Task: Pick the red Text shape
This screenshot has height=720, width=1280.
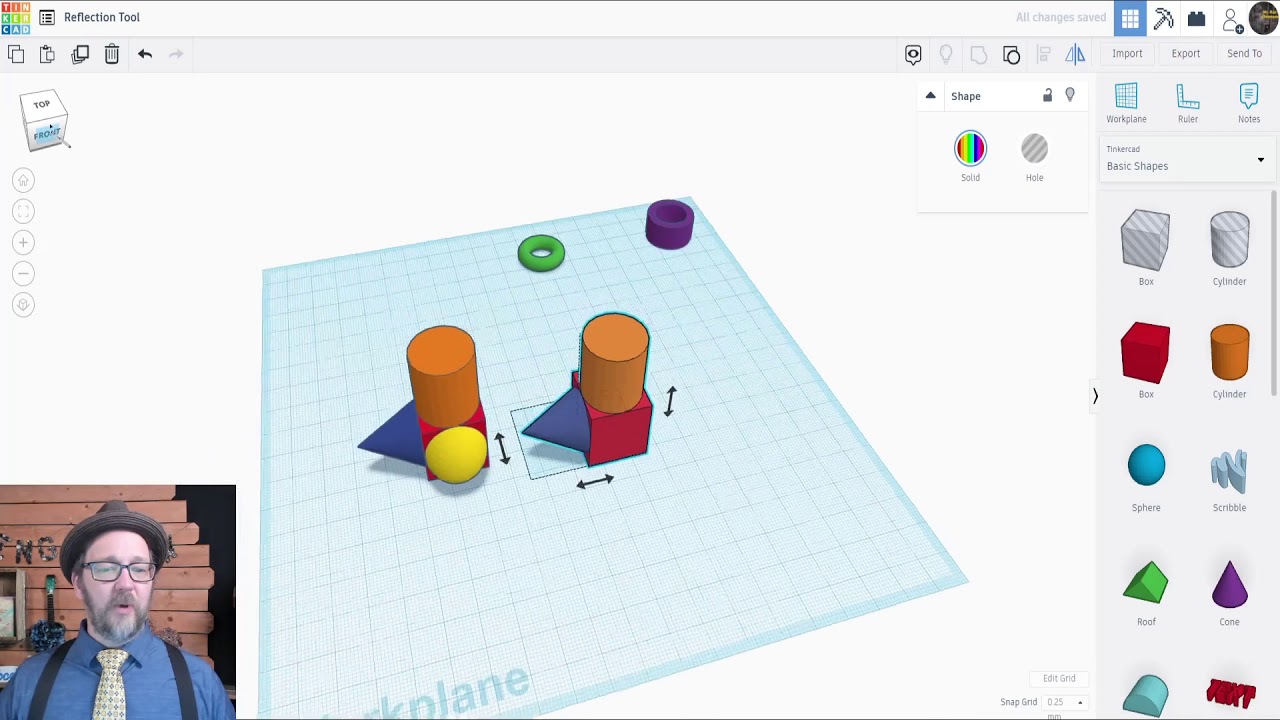Action: pos(1230,693)
